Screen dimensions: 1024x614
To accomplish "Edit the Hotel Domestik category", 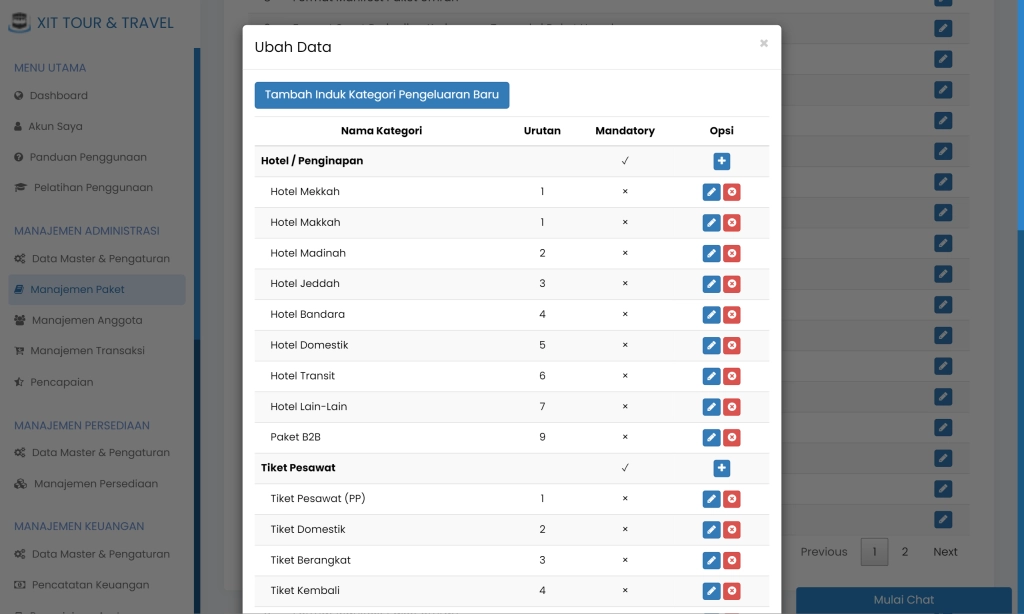I will pyautogui.click(x=711, y=346).
